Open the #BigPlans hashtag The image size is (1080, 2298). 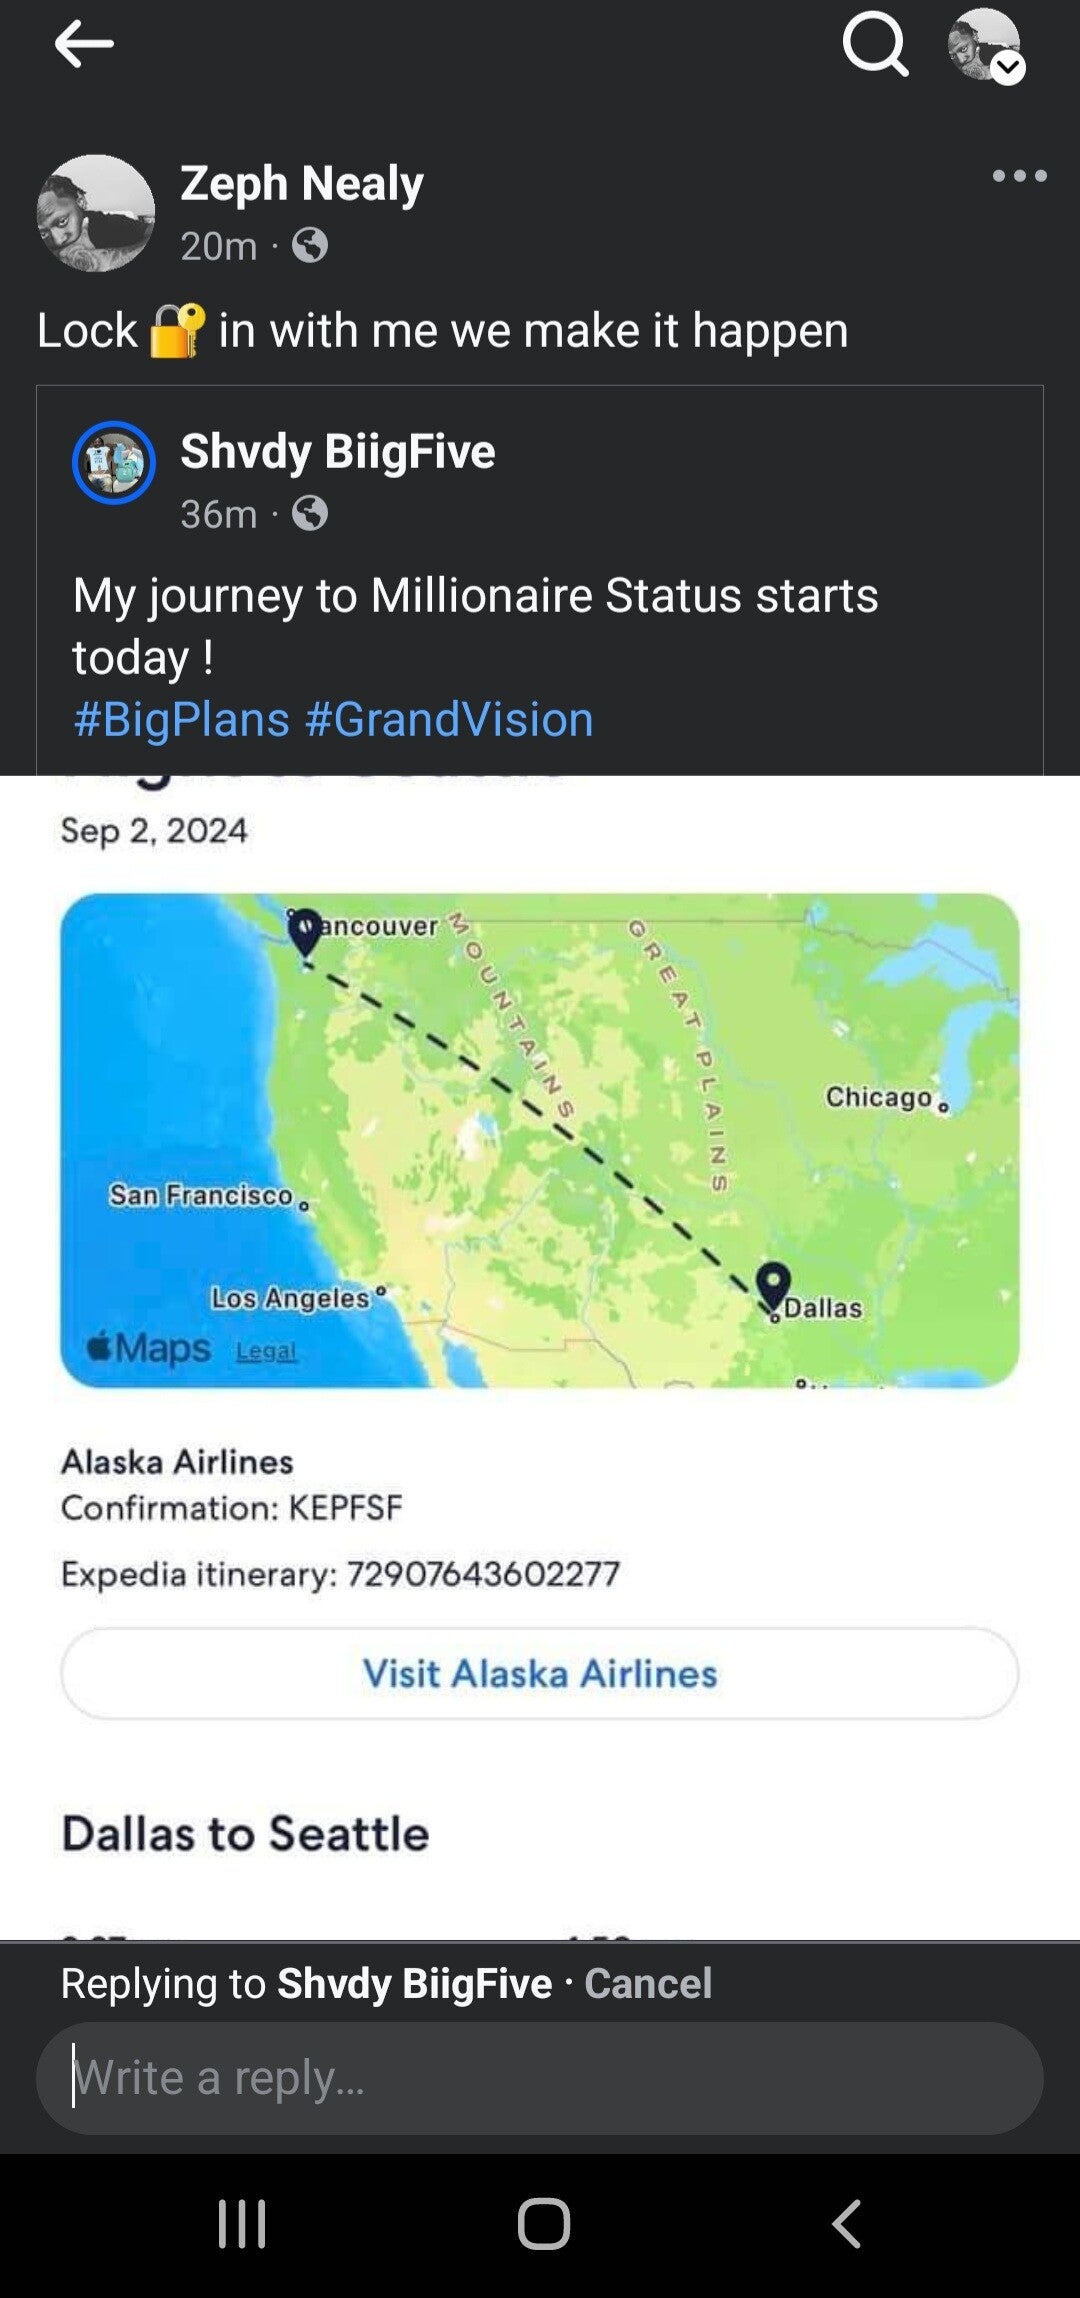[x=181, y=719]
